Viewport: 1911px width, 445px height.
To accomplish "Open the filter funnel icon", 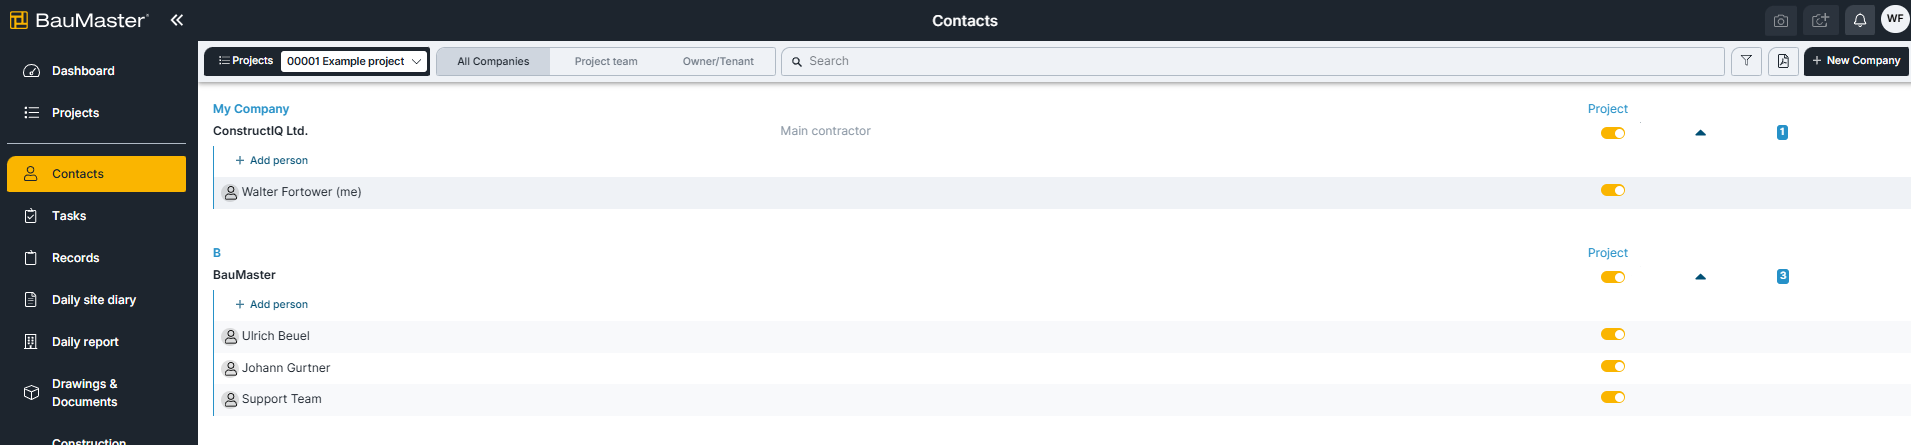I will point(1746,61).
